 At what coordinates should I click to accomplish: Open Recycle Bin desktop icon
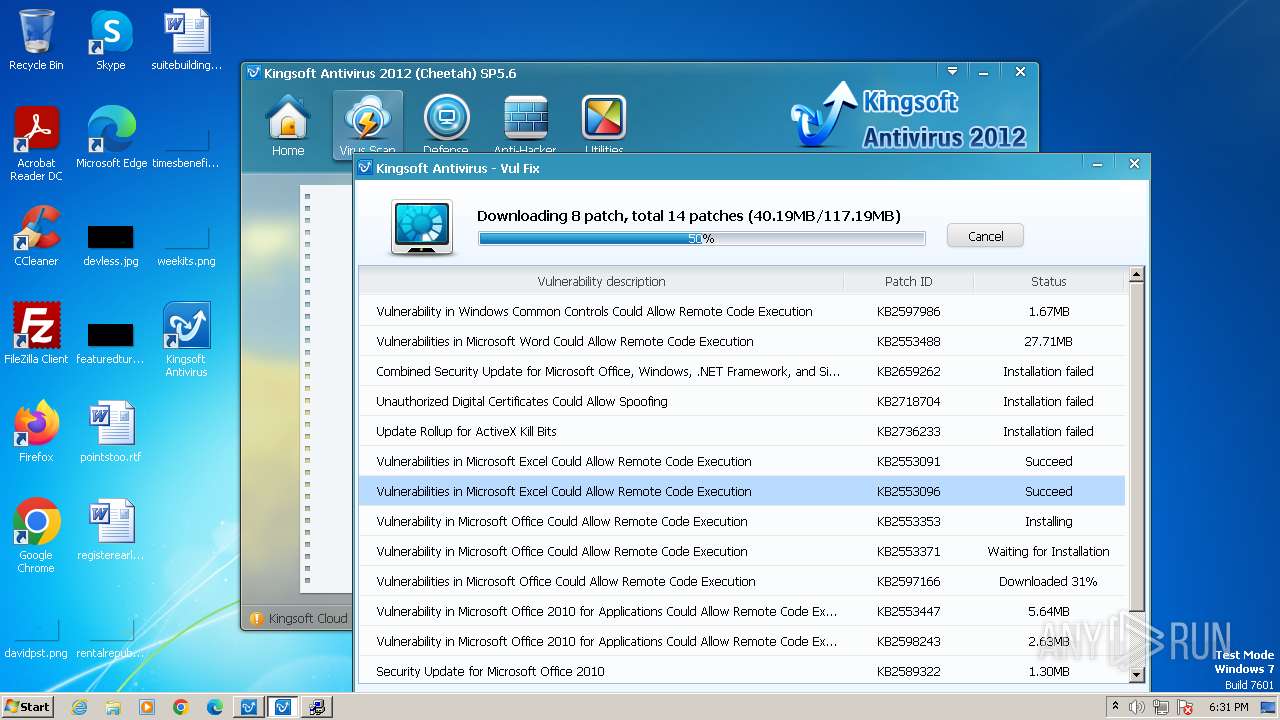36,40
